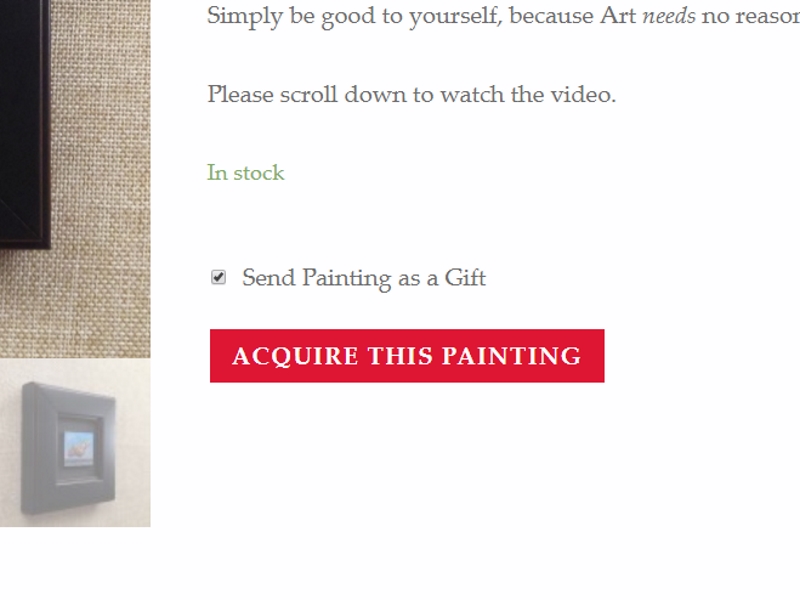Open the gray framed painting thumbnail
800x600 pixels.
click(75, 443)
